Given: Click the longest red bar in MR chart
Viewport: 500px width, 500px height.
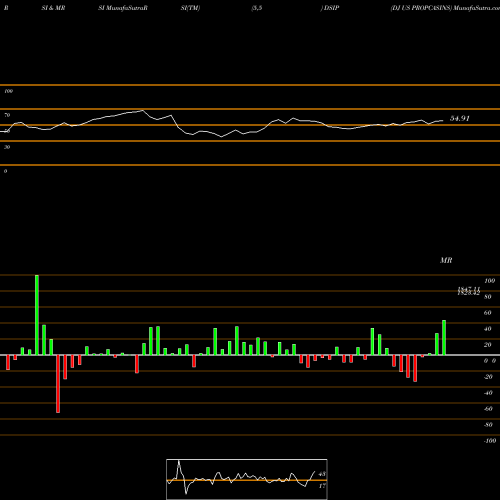Looking at the screenshot, I should coord(58,384).
